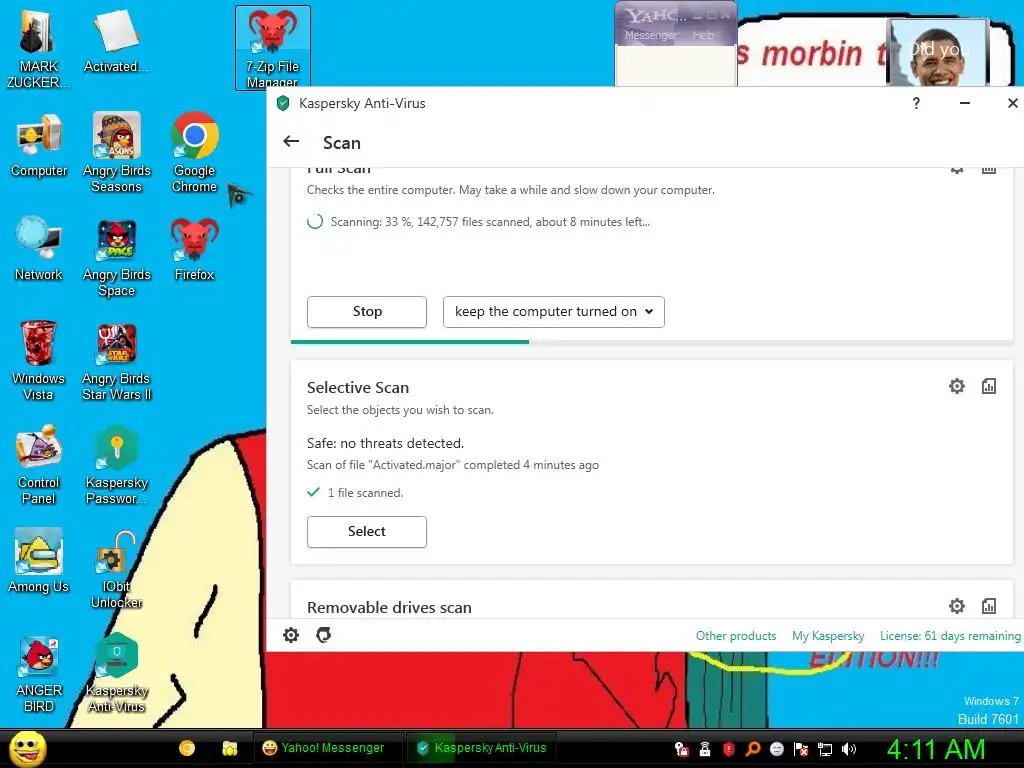Screen dimensions: 1024x768
Task: Click the network tray icon
Action: [825, 749]
